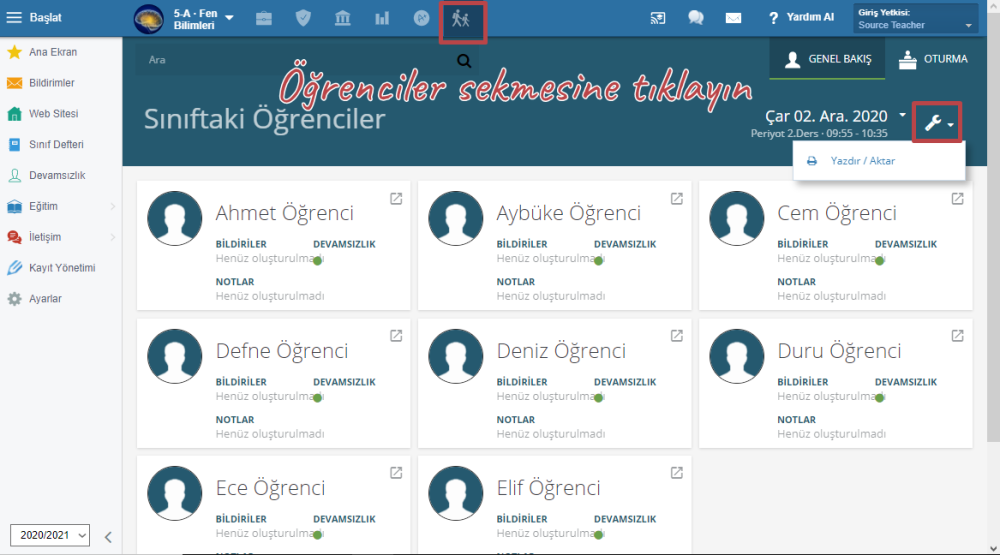Click Defne Öğrenci avatar picture
The image size is (1000, 555).
coord(175,356)
